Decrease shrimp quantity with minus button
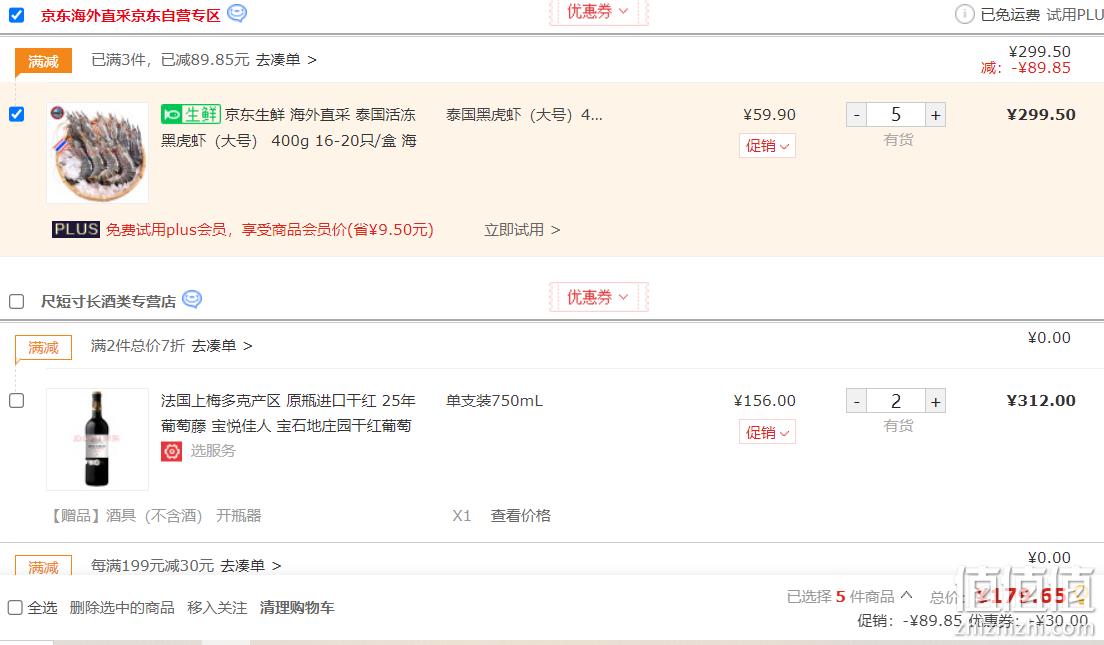1104x645 pixels. (x=857, y=115)
